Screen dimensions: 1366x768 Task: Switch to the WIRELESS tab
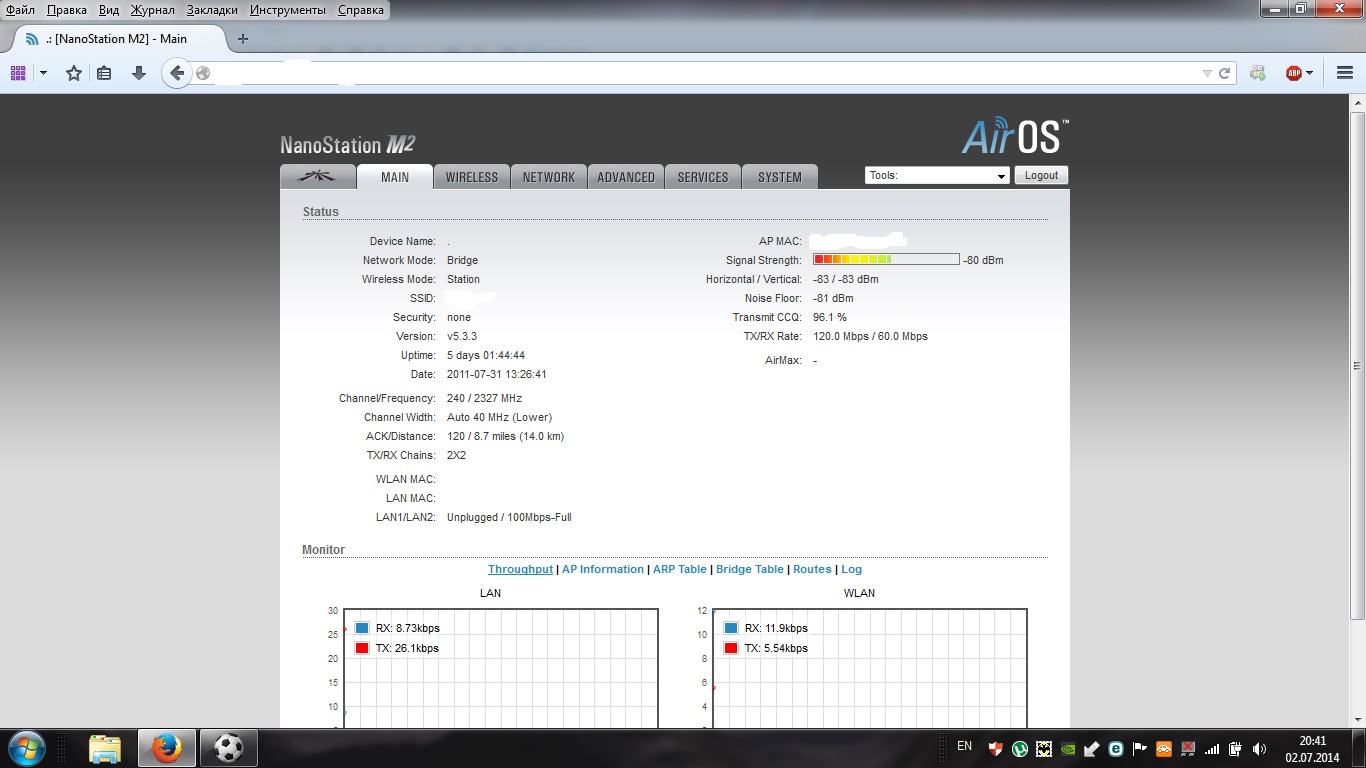(x=471, y=177)
